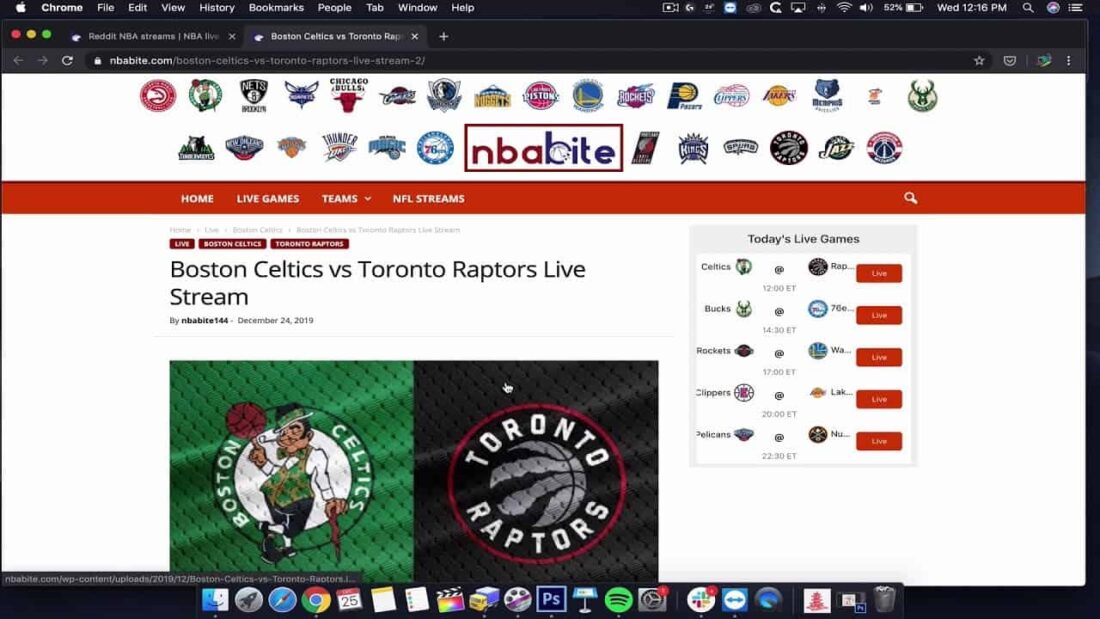Open the Celtics vs Raptors featured image

(x=414, y=470)
